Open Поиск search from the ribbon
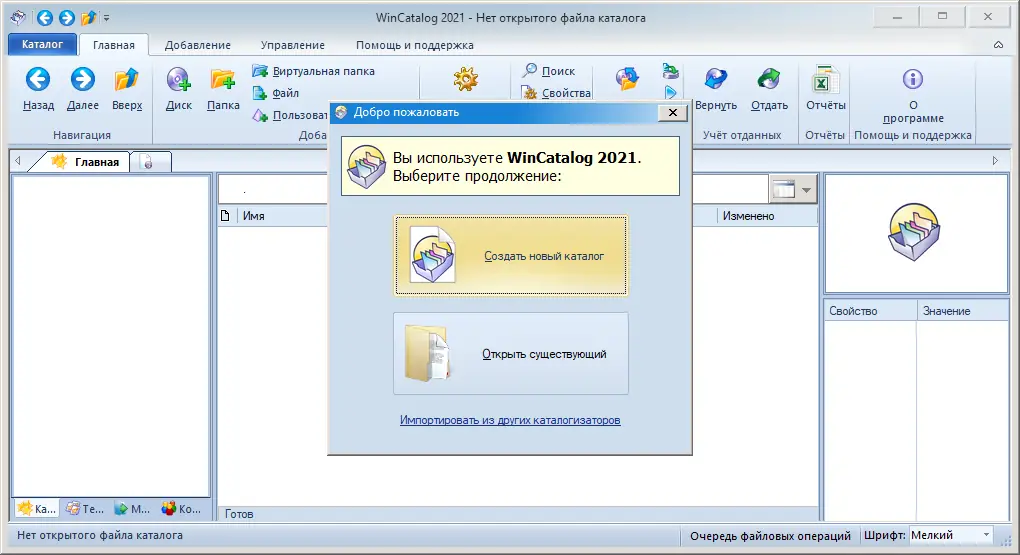Viewport: 1020px width, 555px height. [x=549, y=71]
